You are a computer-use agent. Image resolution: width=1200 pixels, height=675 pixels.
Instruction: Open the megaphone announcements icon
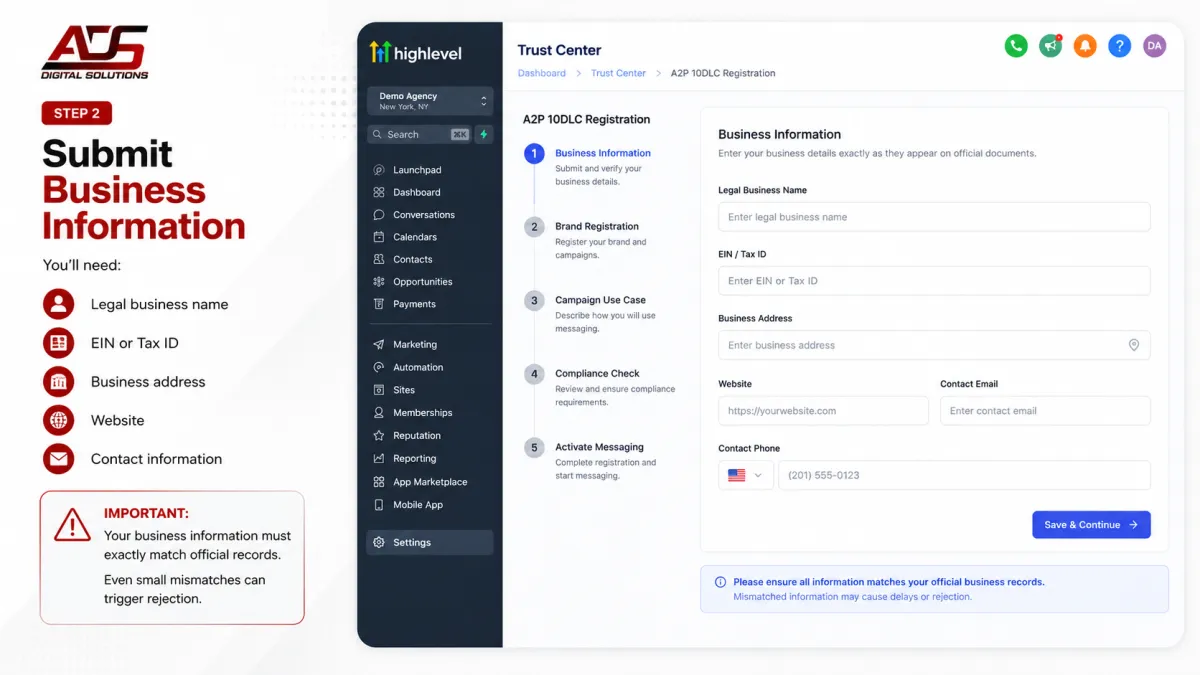tap(1050, 46)
